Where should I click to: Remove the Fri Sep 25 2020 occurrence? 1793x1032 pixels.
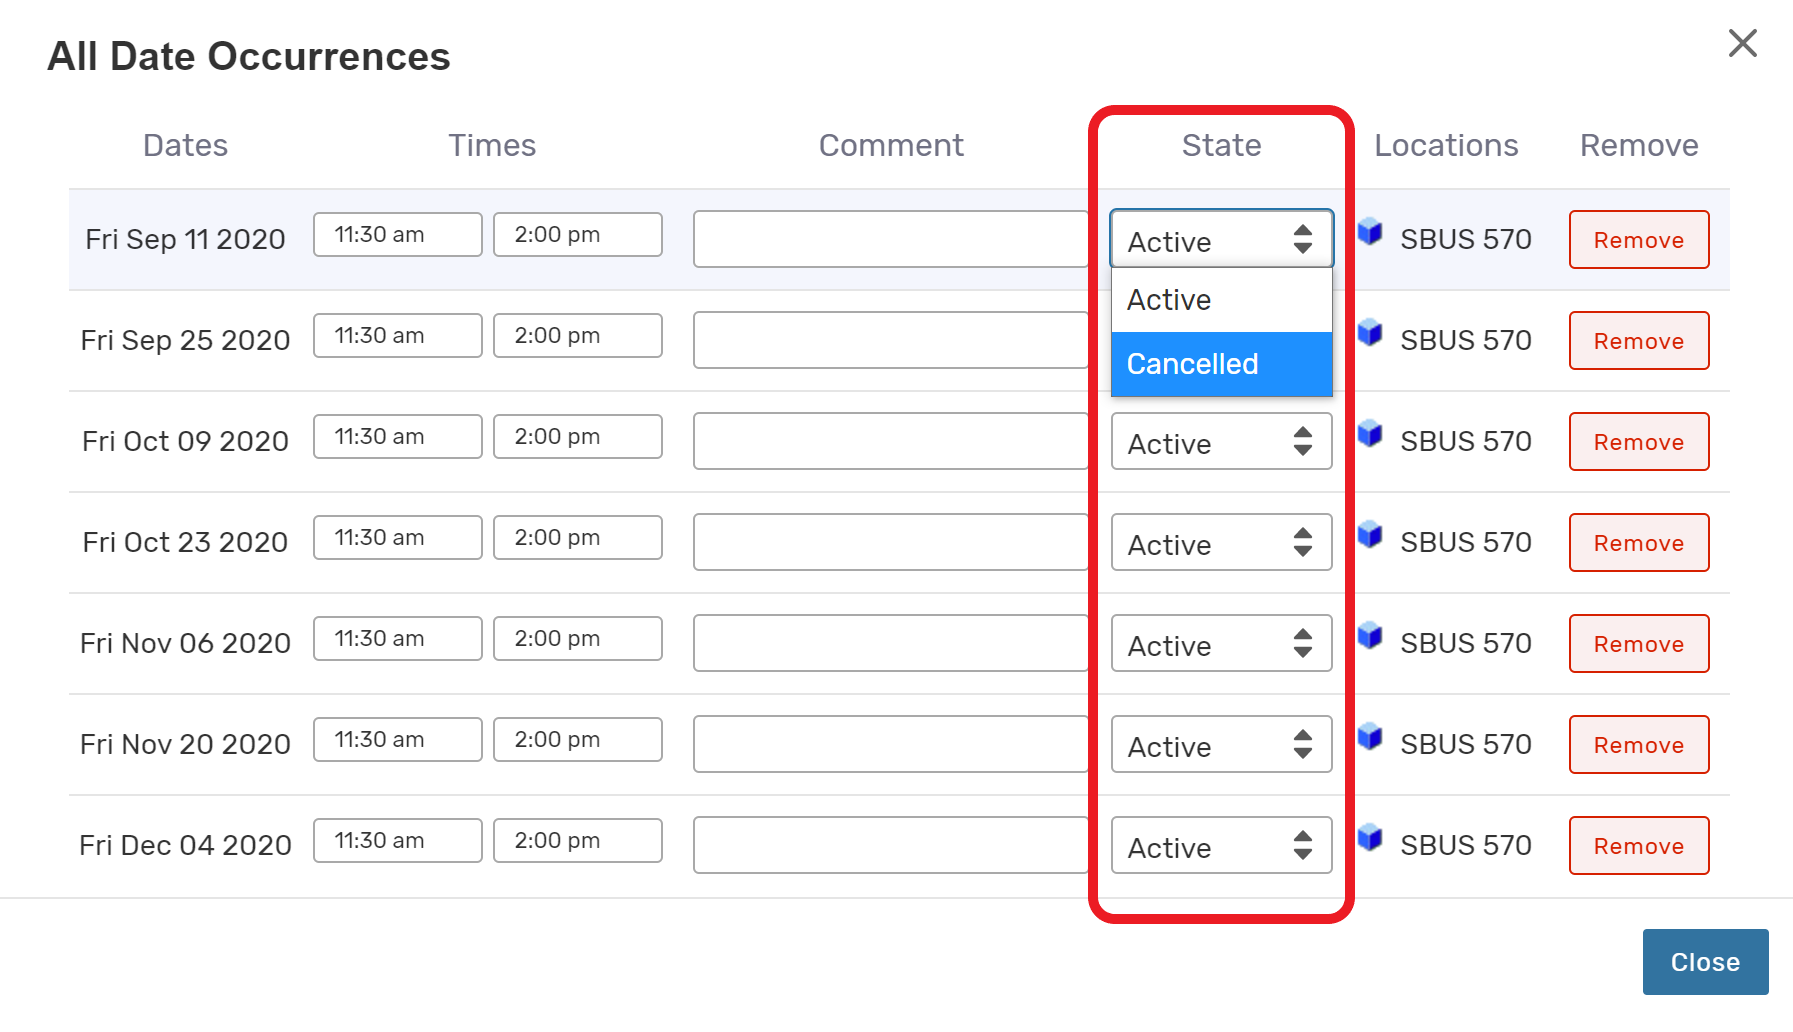click(1638, 341)
